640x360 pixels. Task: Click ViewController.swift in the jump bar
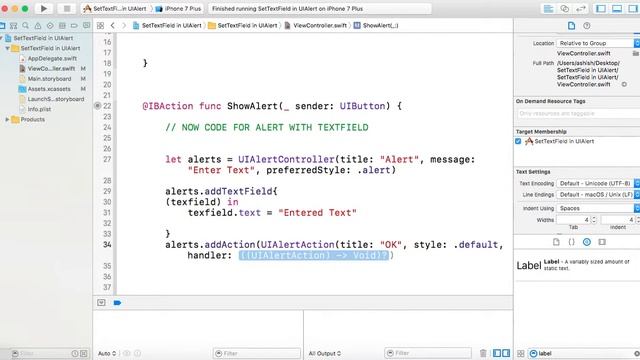pos(316,25)
